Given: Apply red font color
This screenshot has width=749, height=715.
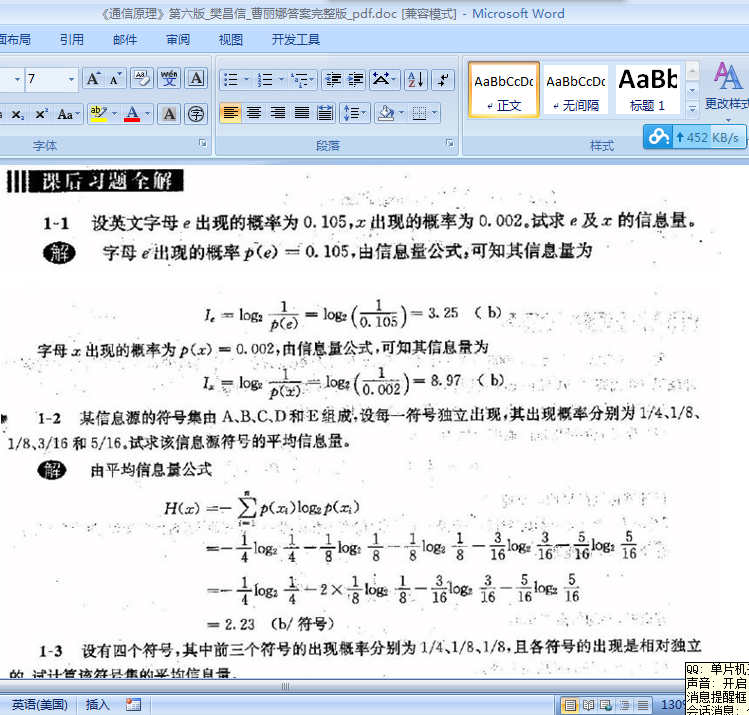Looking at the screenshot, I should pyautogui.click(x=132, y=114).
